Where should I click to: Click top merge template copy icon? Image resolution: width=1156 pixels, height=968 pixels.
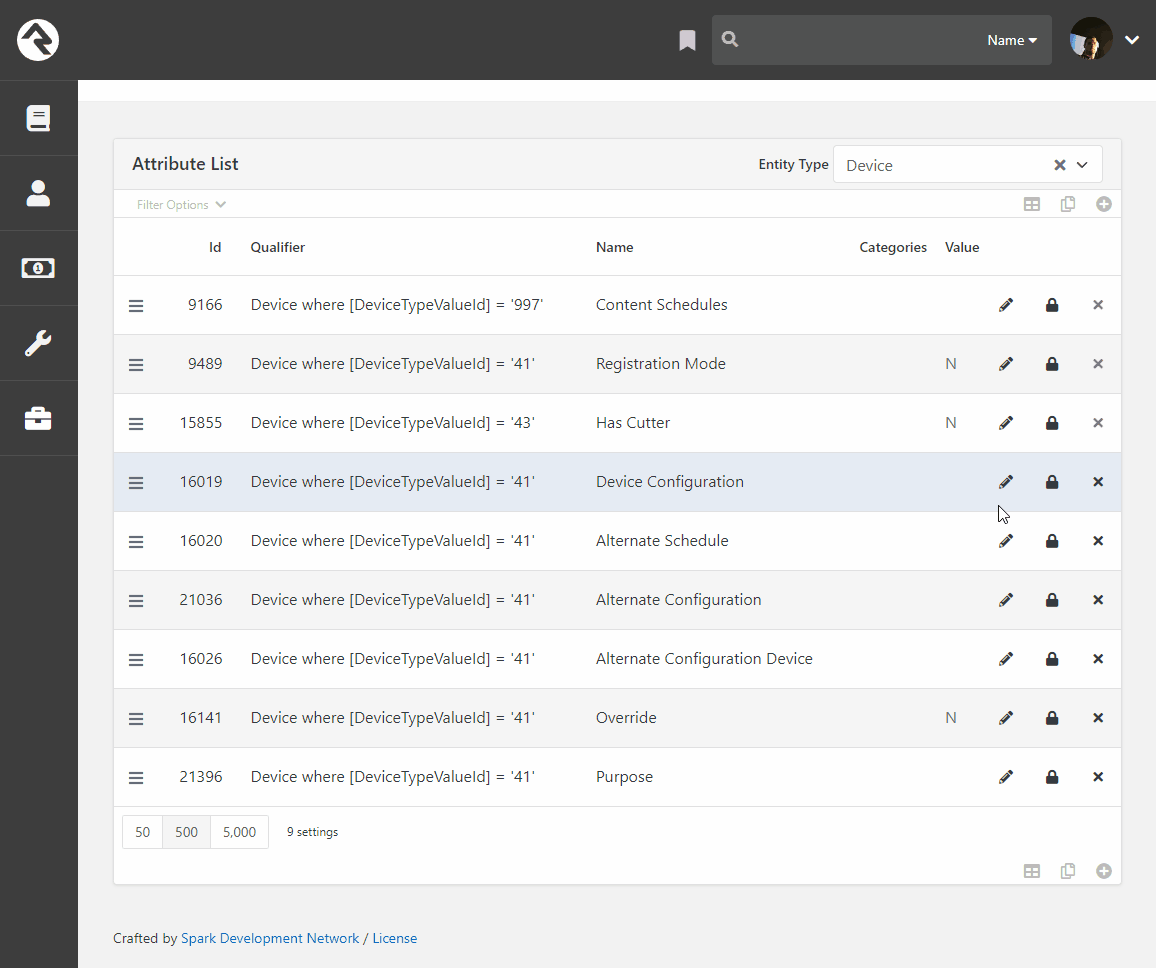(x=1068, y=204)
